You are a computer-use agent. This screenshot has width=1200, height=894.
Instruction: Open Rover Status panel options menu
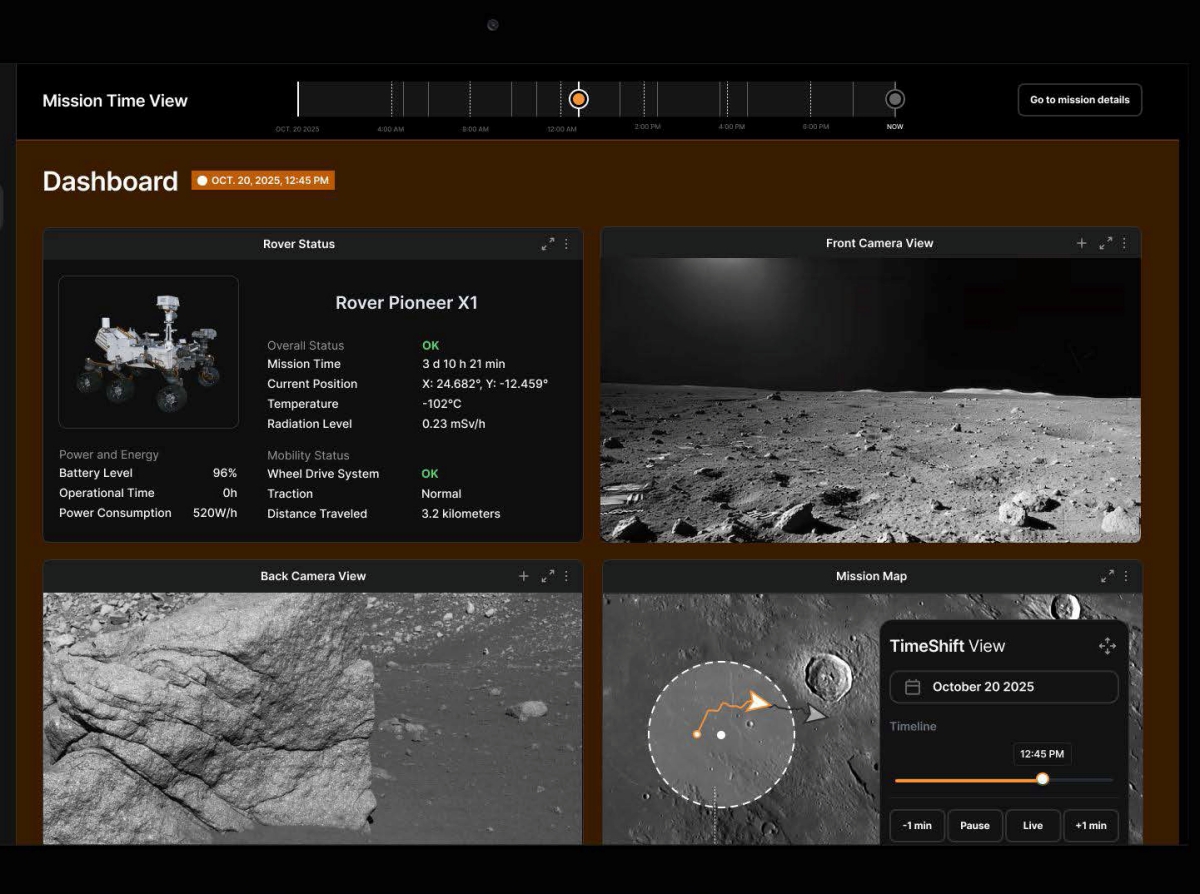(x=566, y=244)
